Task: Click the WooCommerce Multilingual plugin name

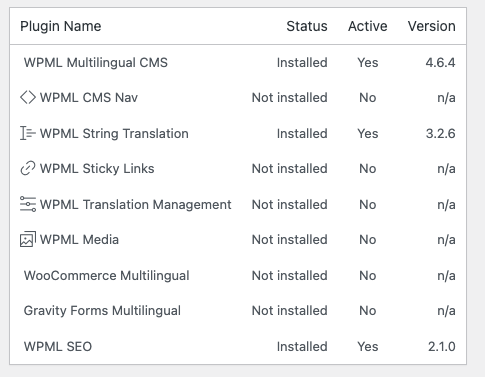Action: coord(106,275)
